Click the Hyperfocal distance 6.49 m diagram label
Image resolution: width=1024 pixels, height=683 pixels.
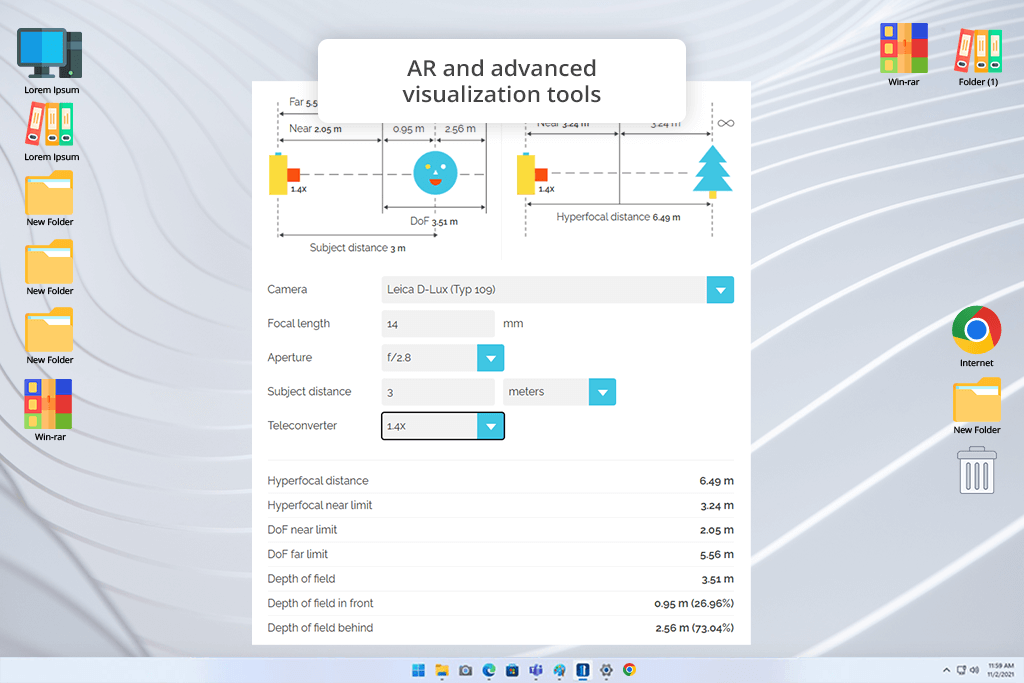pyautogui.click(x=618, y=217)
